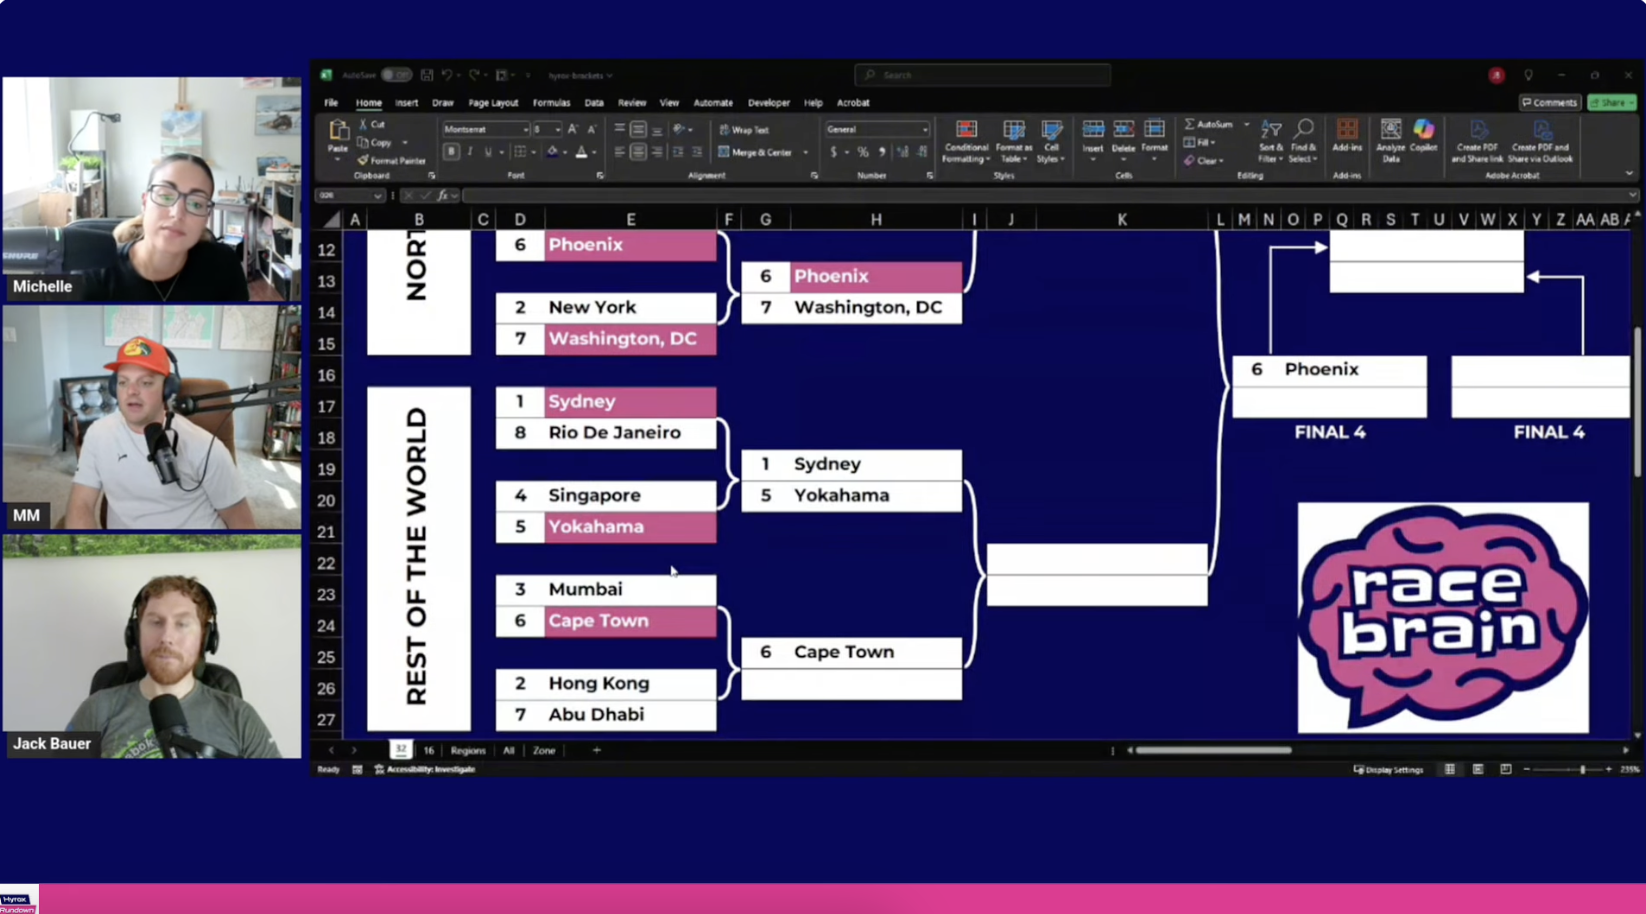Click the AutoSum sigma icon
The image size is (1646, 914).
tap(1190, 125)
